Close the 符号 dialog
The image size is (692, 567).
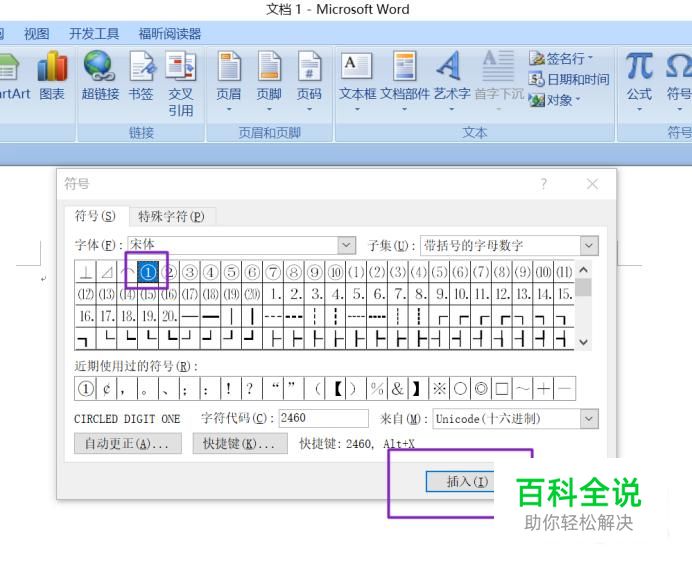point(592,184)
